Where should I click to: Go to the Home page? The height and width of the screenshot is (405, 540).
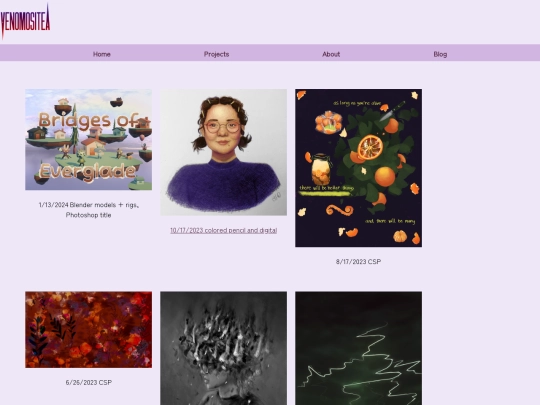pyautogui.click(x=102, y=54)
